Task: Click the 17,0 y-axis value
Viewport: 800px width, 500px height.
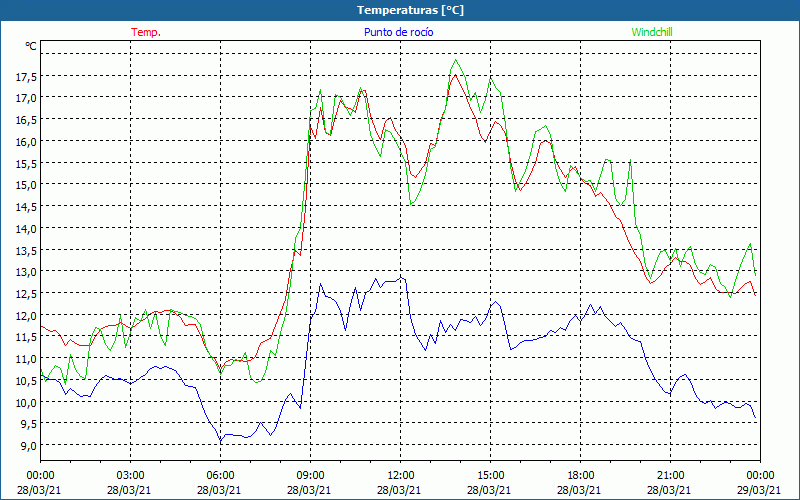Action: click(26, 97)
